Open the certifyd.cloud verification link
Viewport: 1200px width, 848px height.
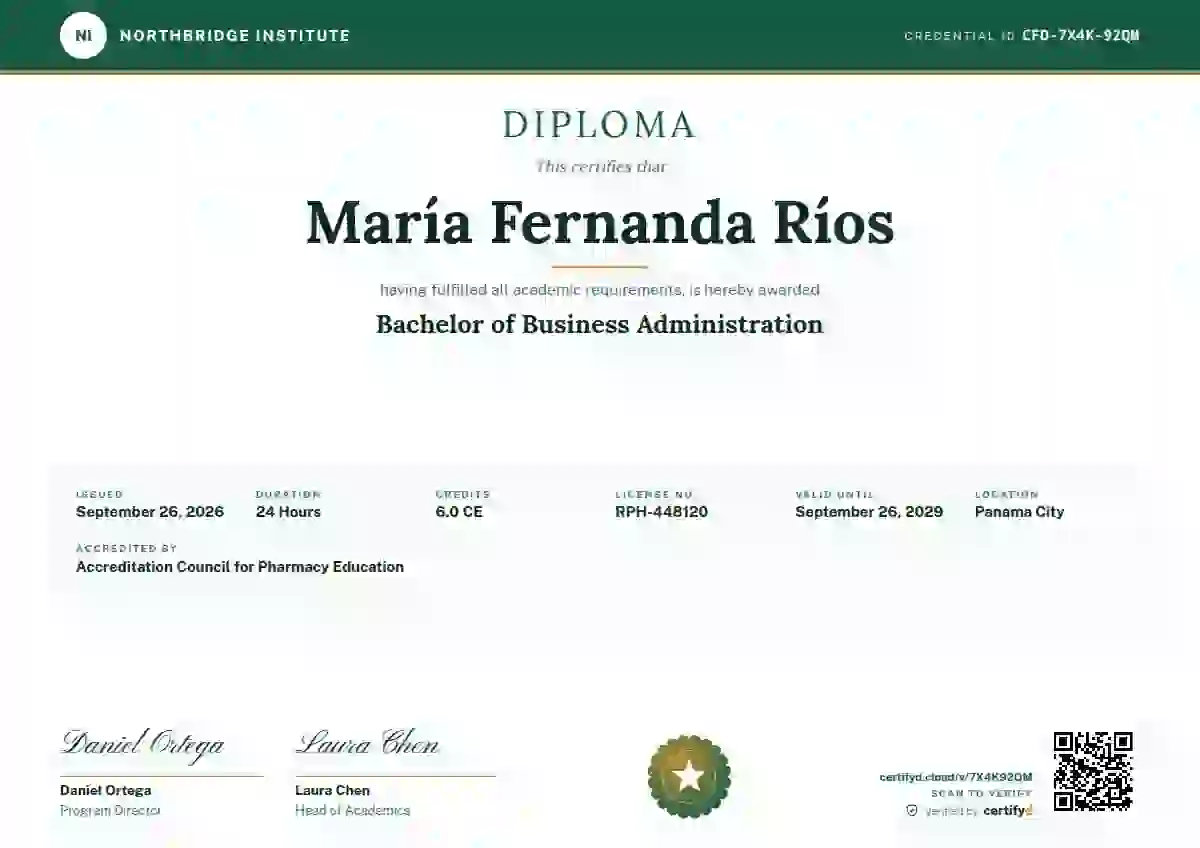(x=956, y=777)
